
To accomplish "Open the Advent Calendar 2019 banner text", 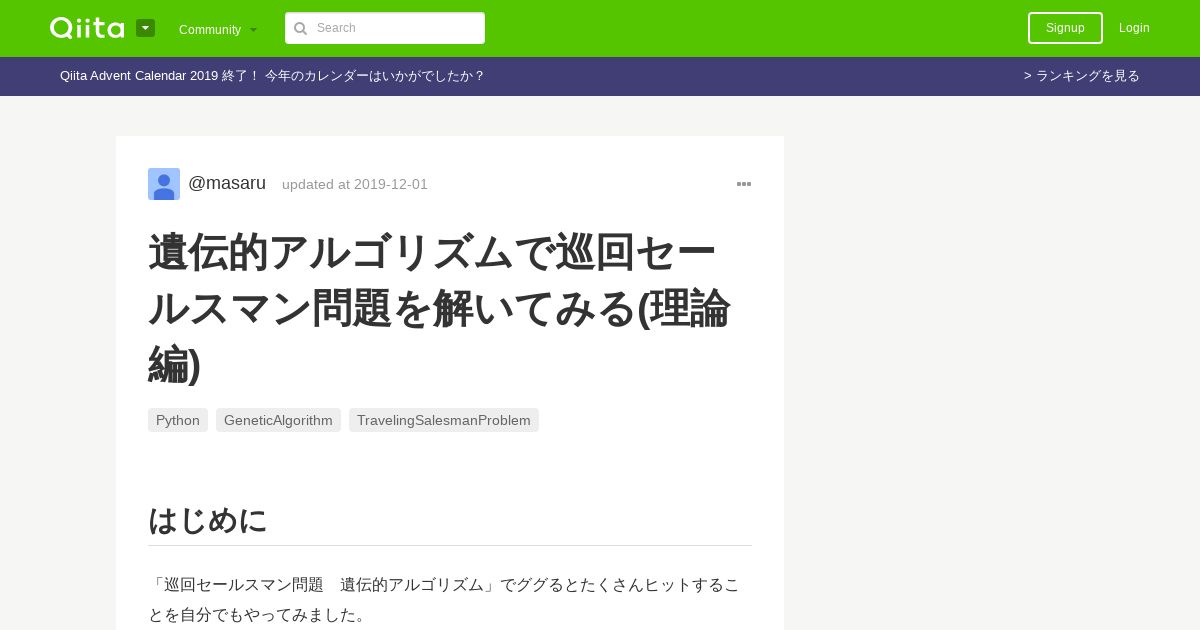I will click(272, 76).
